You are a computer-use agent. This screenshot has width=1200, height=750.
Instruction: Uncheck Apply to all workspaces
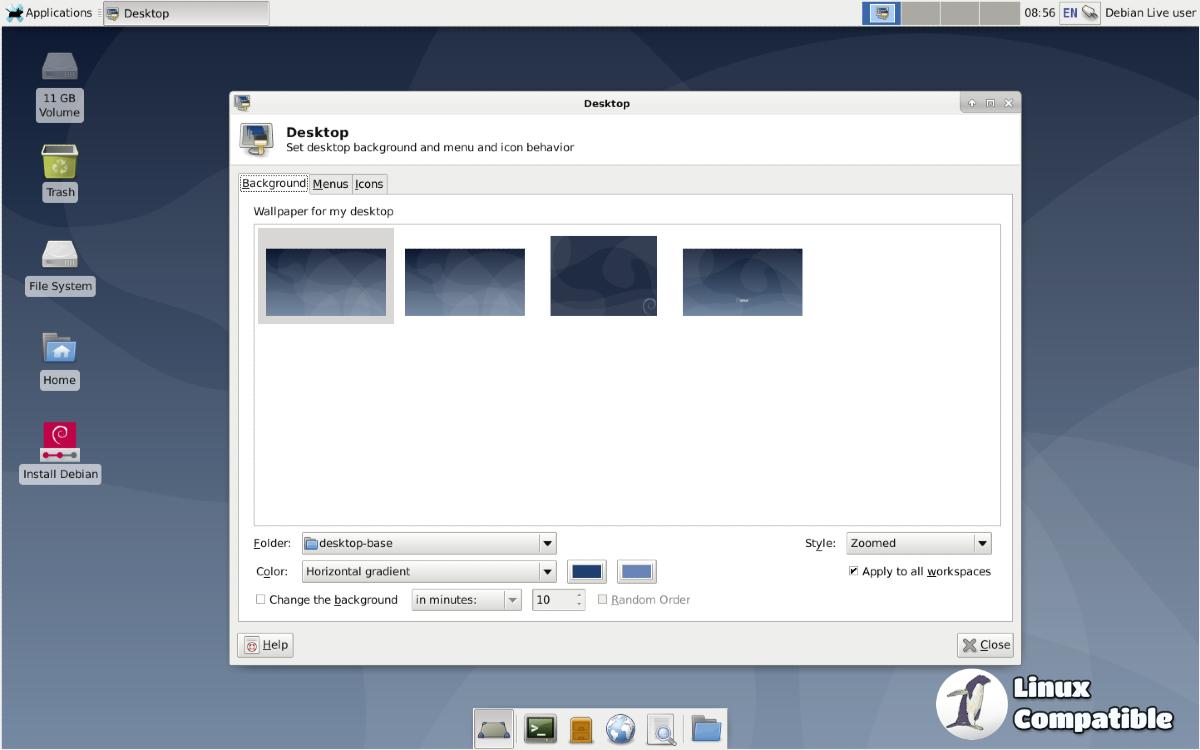[853, 572]
